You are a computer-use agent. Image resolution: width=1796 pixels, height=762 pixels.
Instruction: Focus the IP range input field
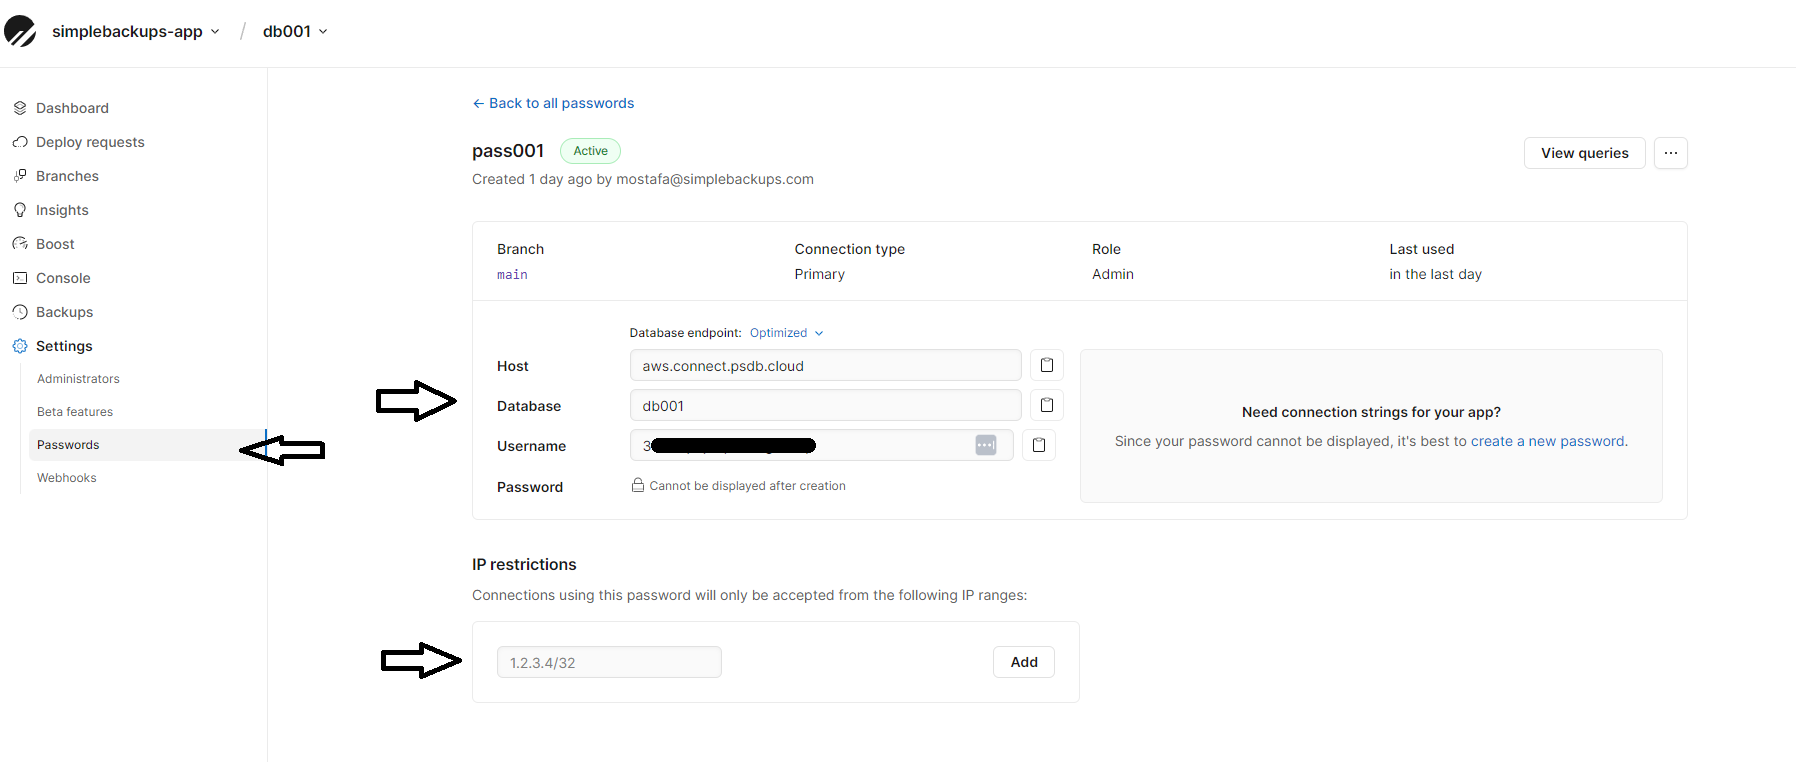click(x=609, y=662)
